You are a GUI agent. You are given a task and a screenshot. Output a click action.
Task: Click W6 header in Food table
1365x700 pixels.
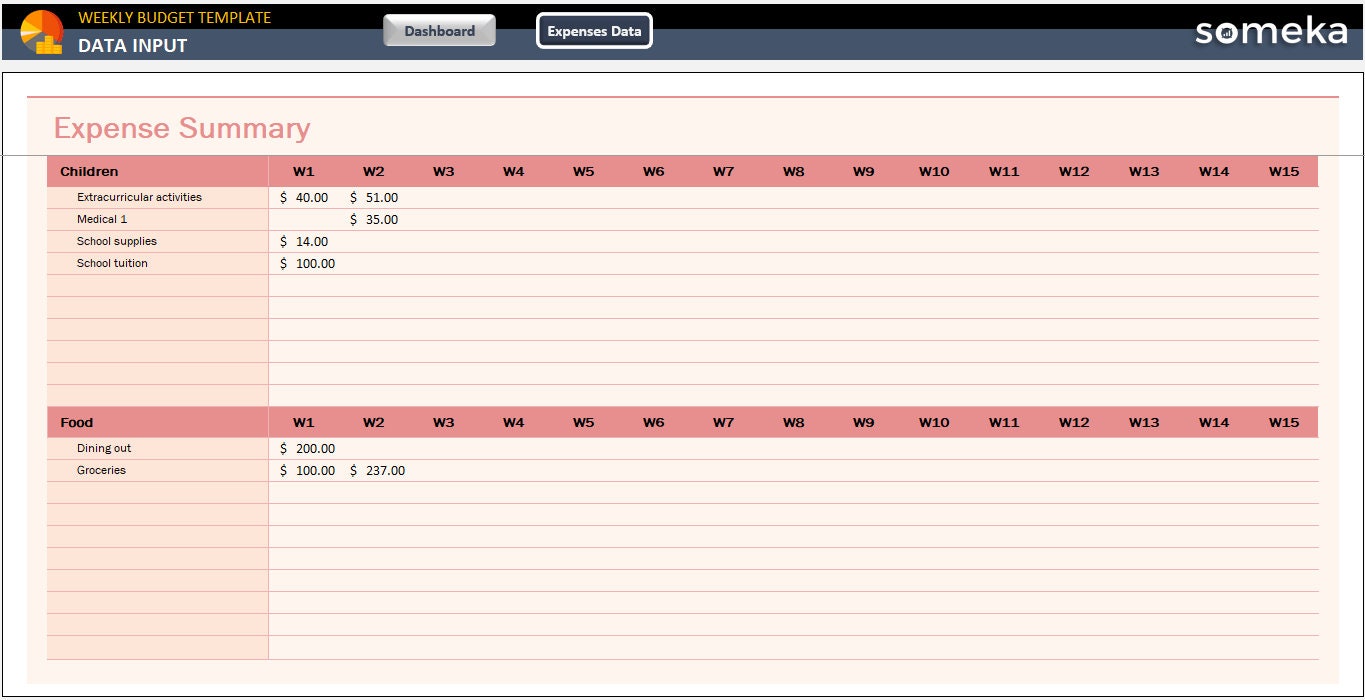pos(654,422)
